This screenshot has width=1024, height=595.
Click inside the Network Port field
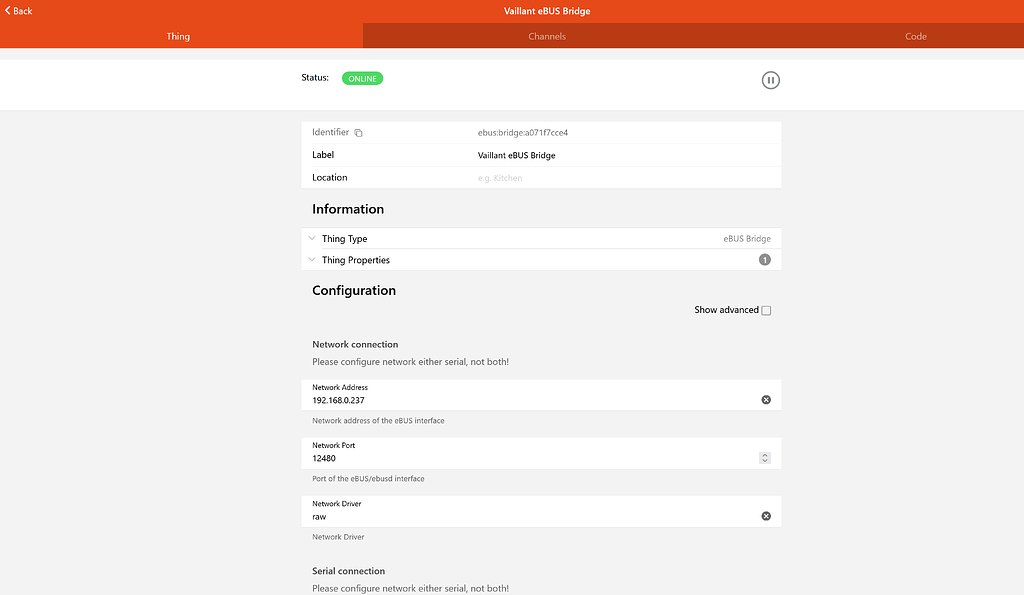500,458
